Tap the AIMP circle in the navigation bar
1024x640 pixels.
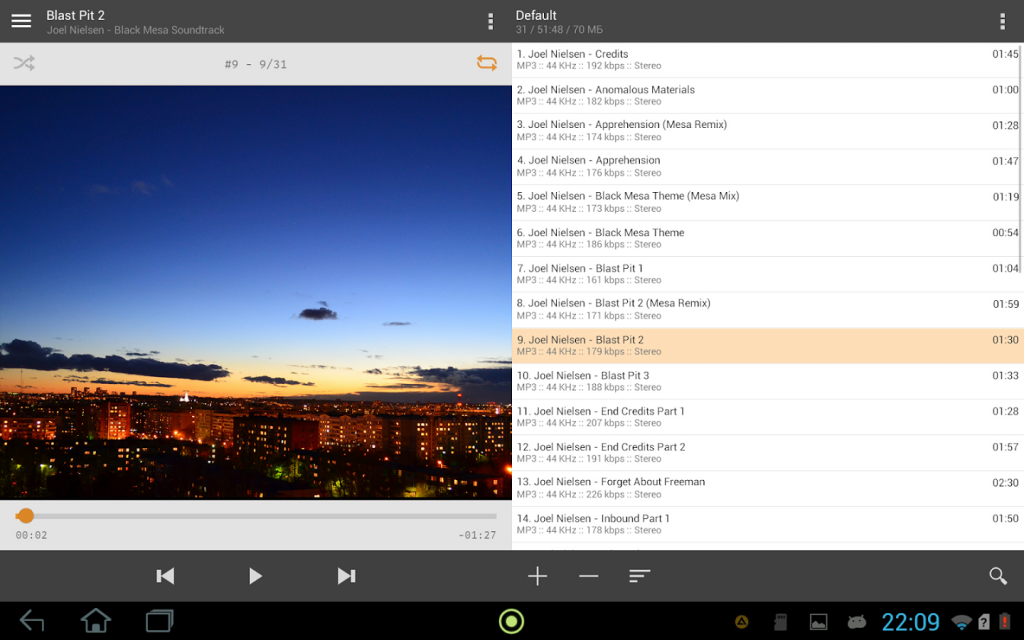510,621
